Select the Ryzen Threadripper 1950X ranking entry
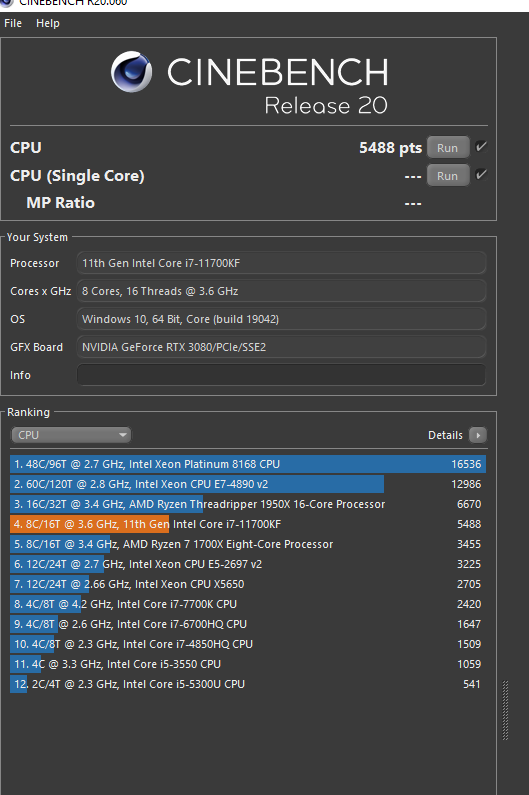 [248, 504]
